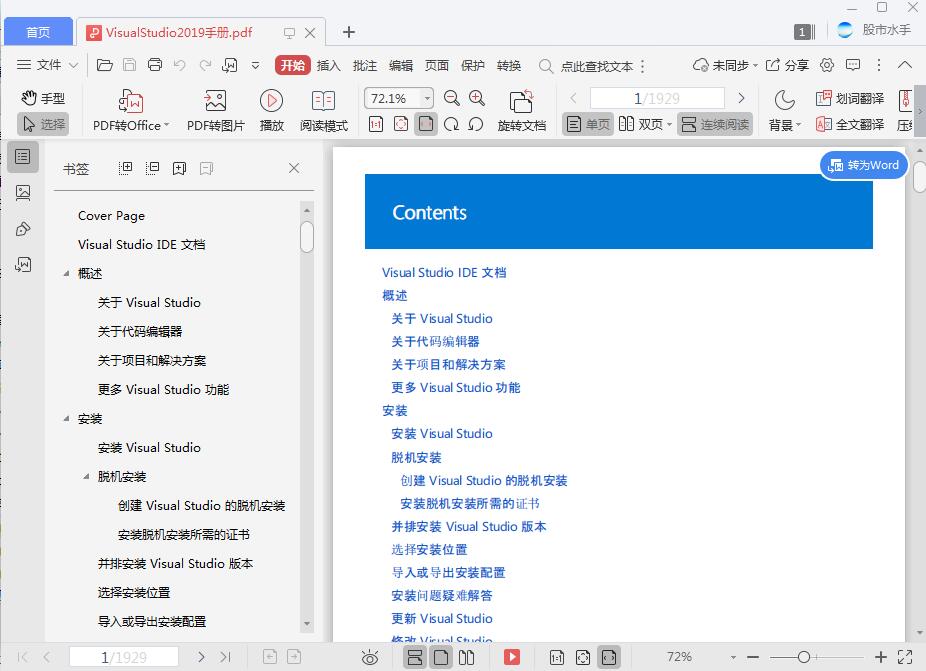Screen dimensions: 926x671
Task: Increase zoom with plus button near slider
Action: tap(881, 657)
